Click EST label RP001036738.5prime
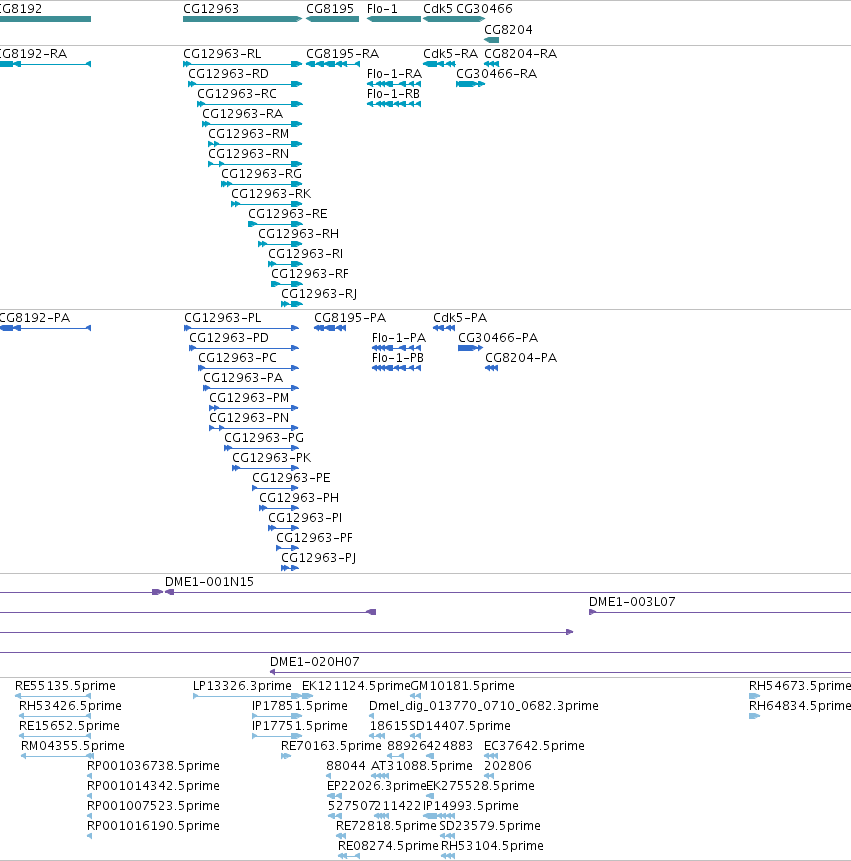This screenshot has width=851, height=861. point(153,766)
